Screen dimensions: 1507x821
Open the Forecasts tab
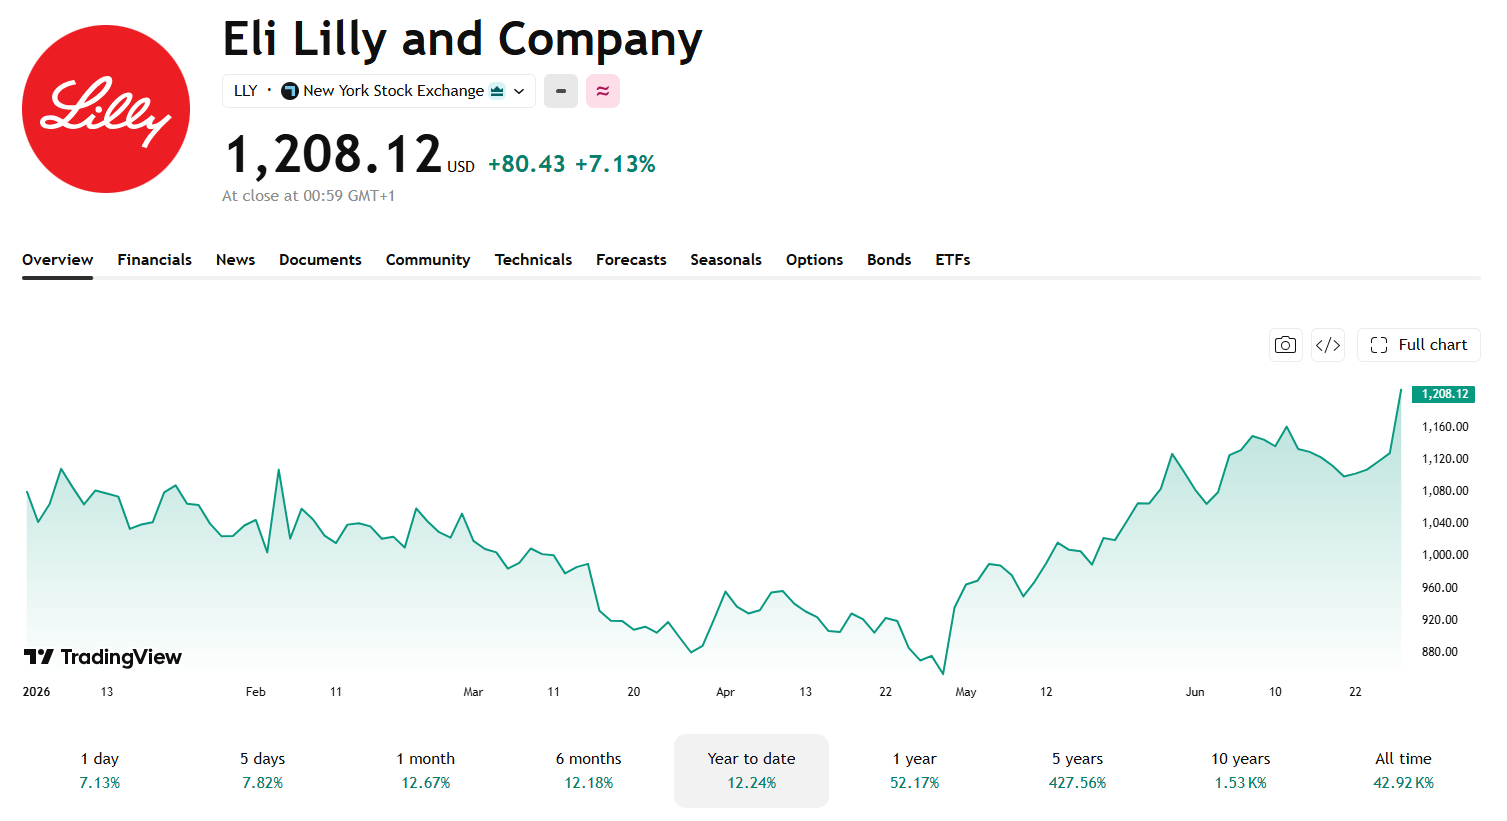(631, 260)
